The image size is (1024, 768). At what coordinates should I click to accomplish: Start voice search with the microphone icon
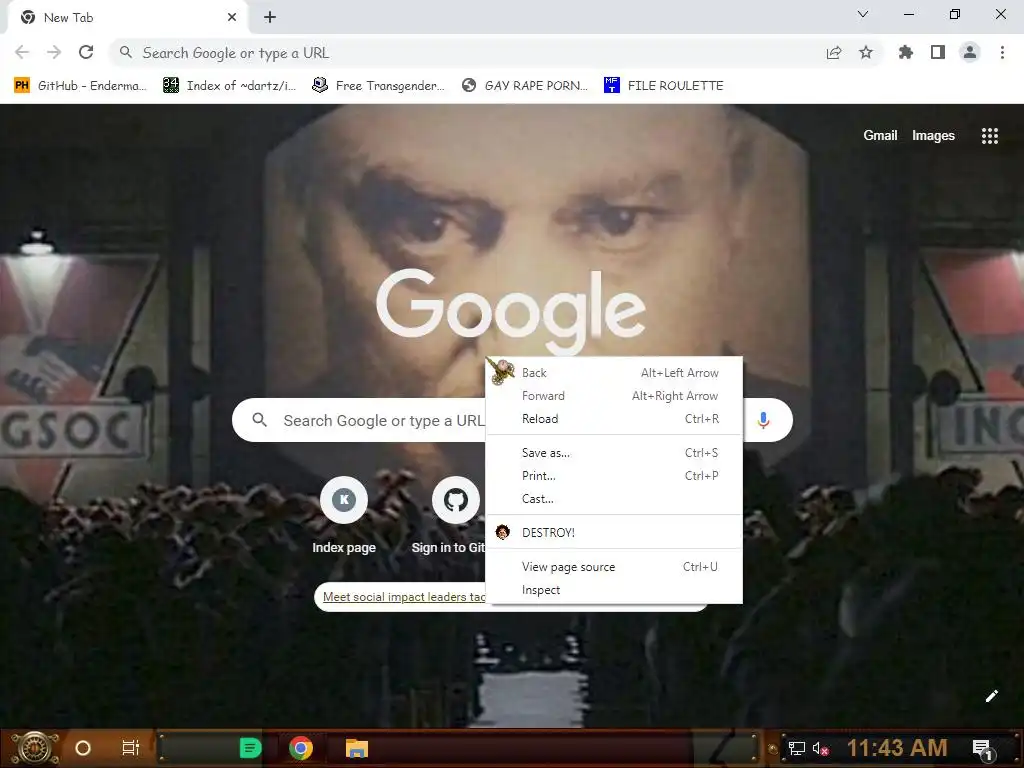[763, 420]
